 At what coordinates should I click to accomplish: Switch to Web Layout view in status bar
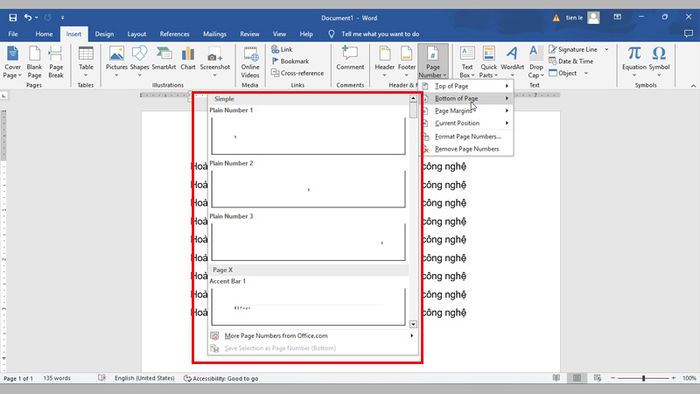click(597, 378)
